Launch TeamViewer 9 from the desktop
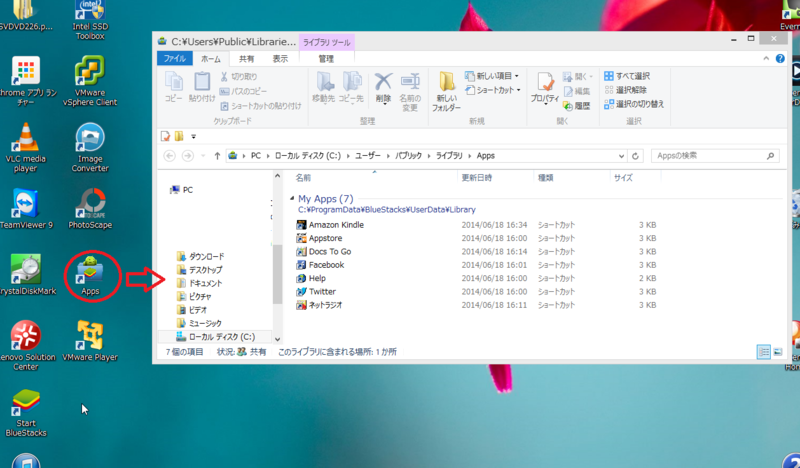The width and height of the screenshot is (800, 468). (x=26, y=208)
